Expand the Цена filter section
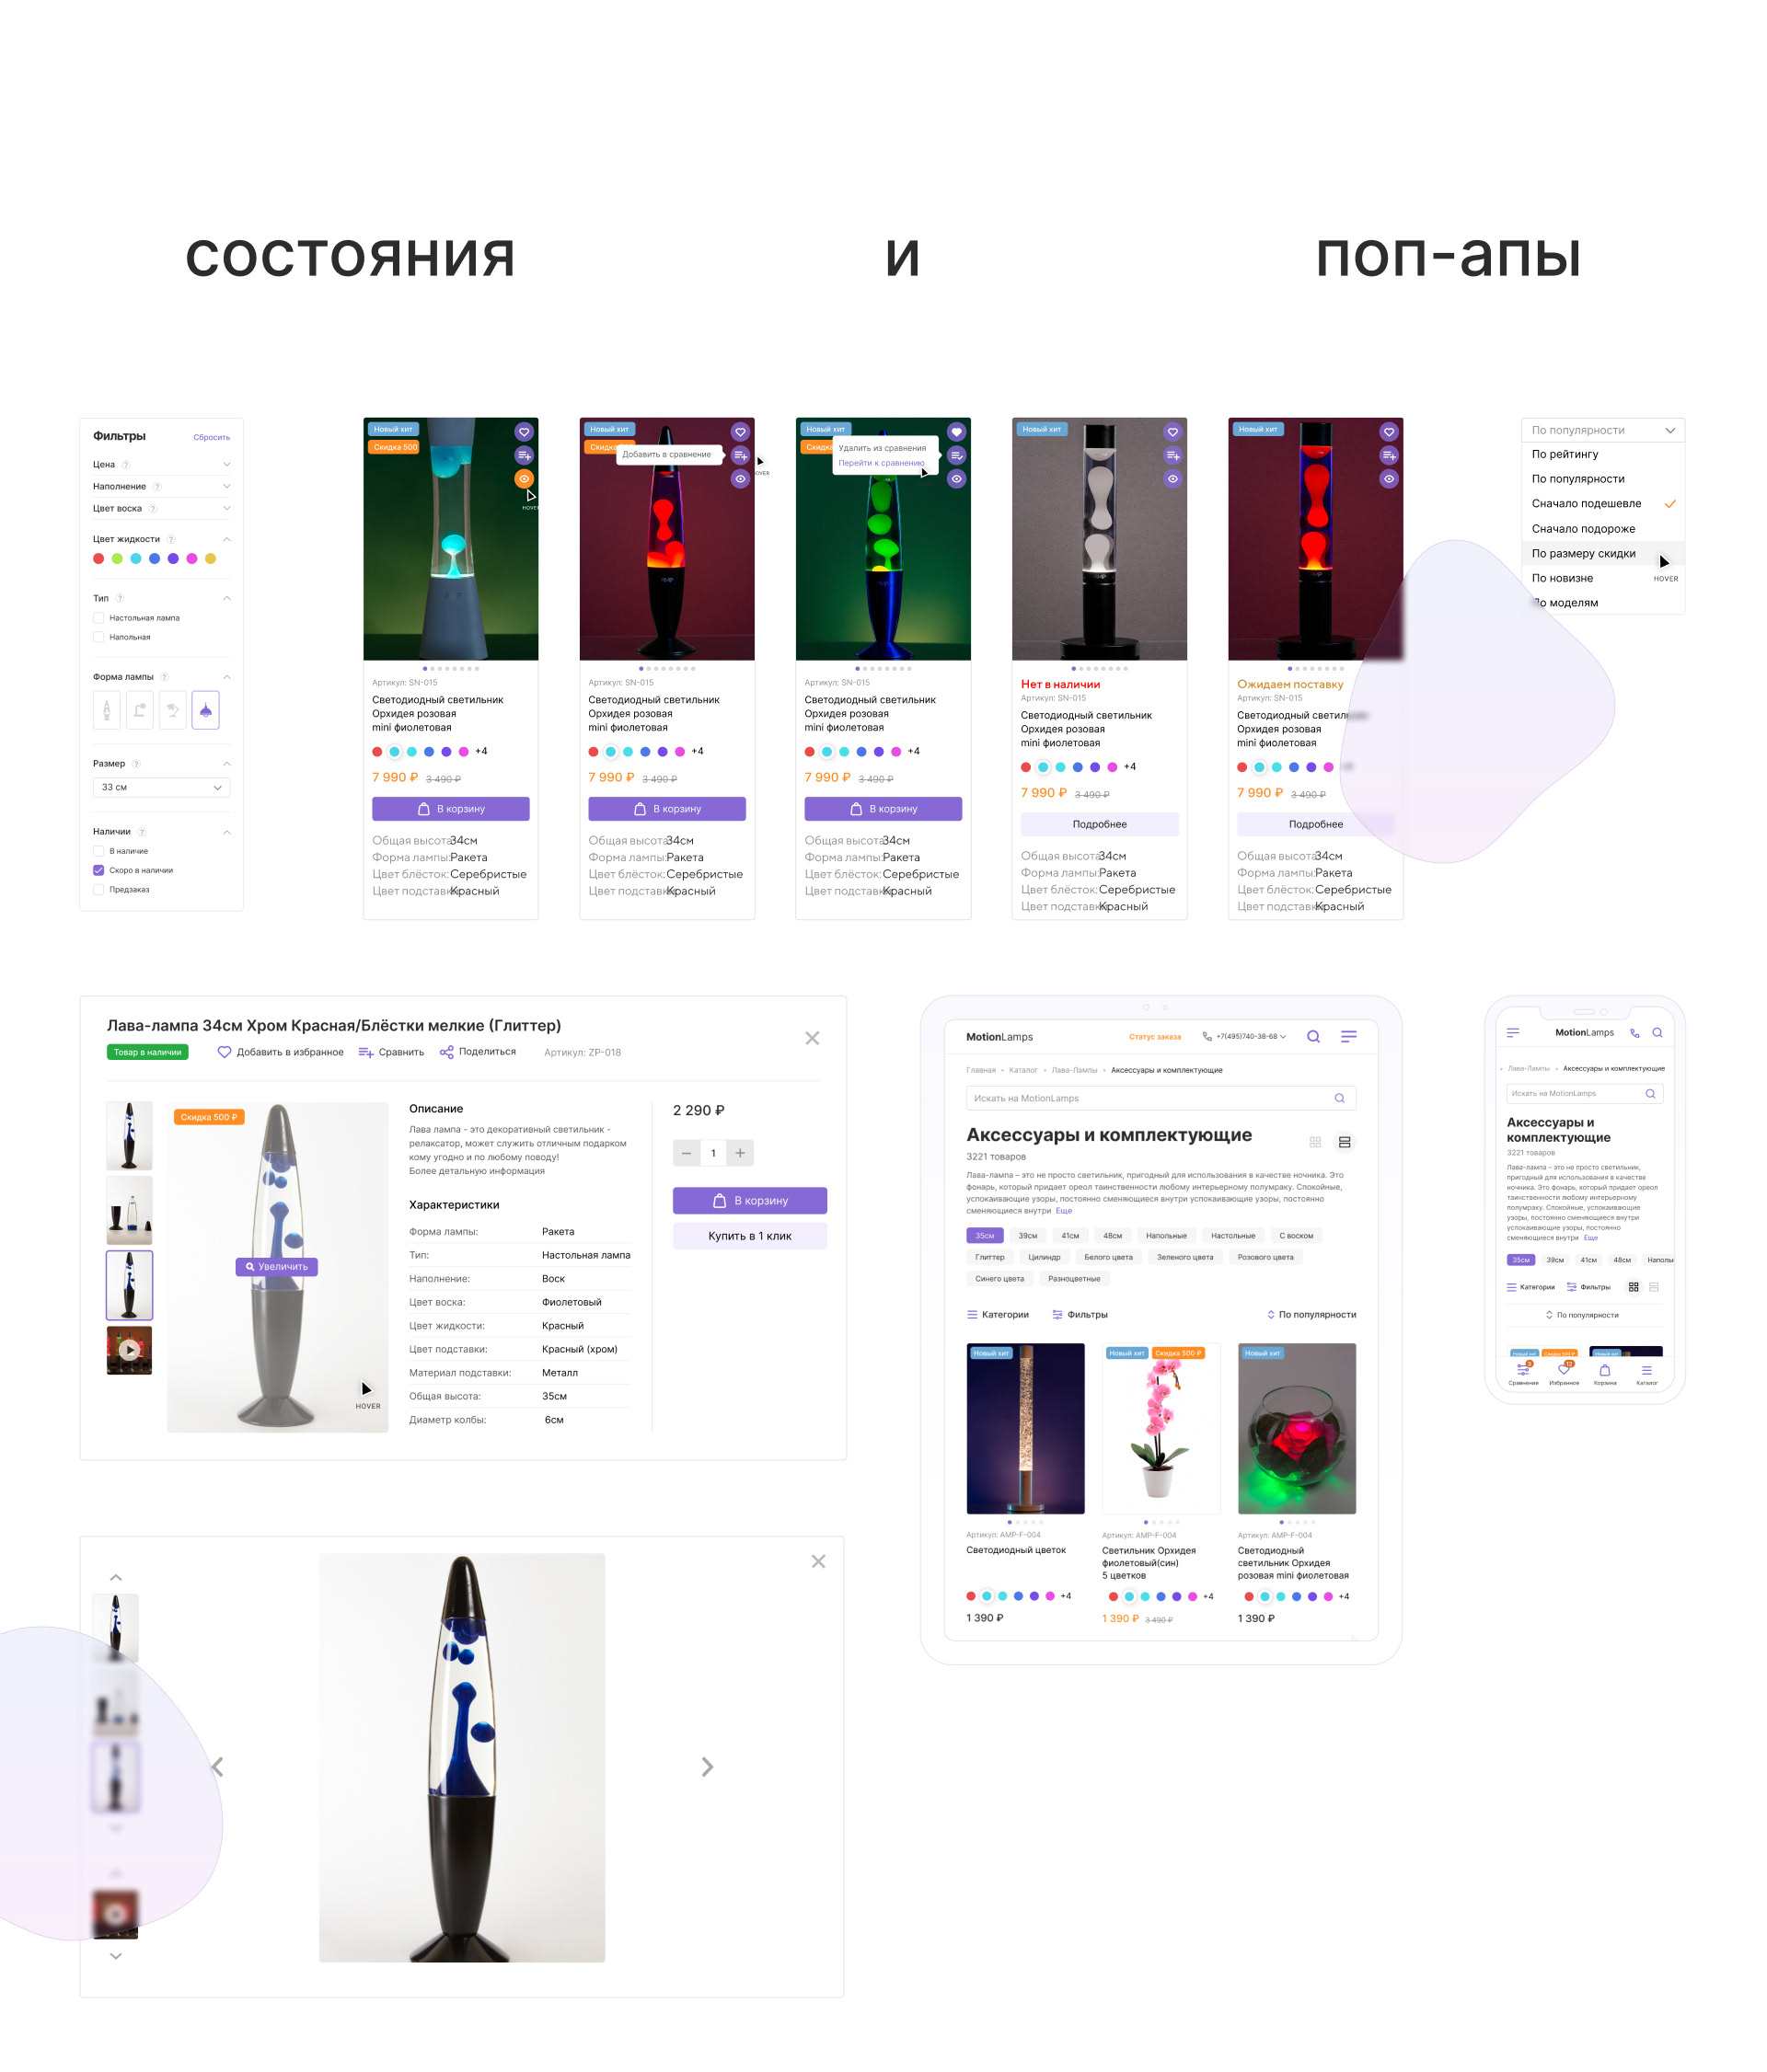This screenshot has height=2072, width=1767. coord(161,464)
